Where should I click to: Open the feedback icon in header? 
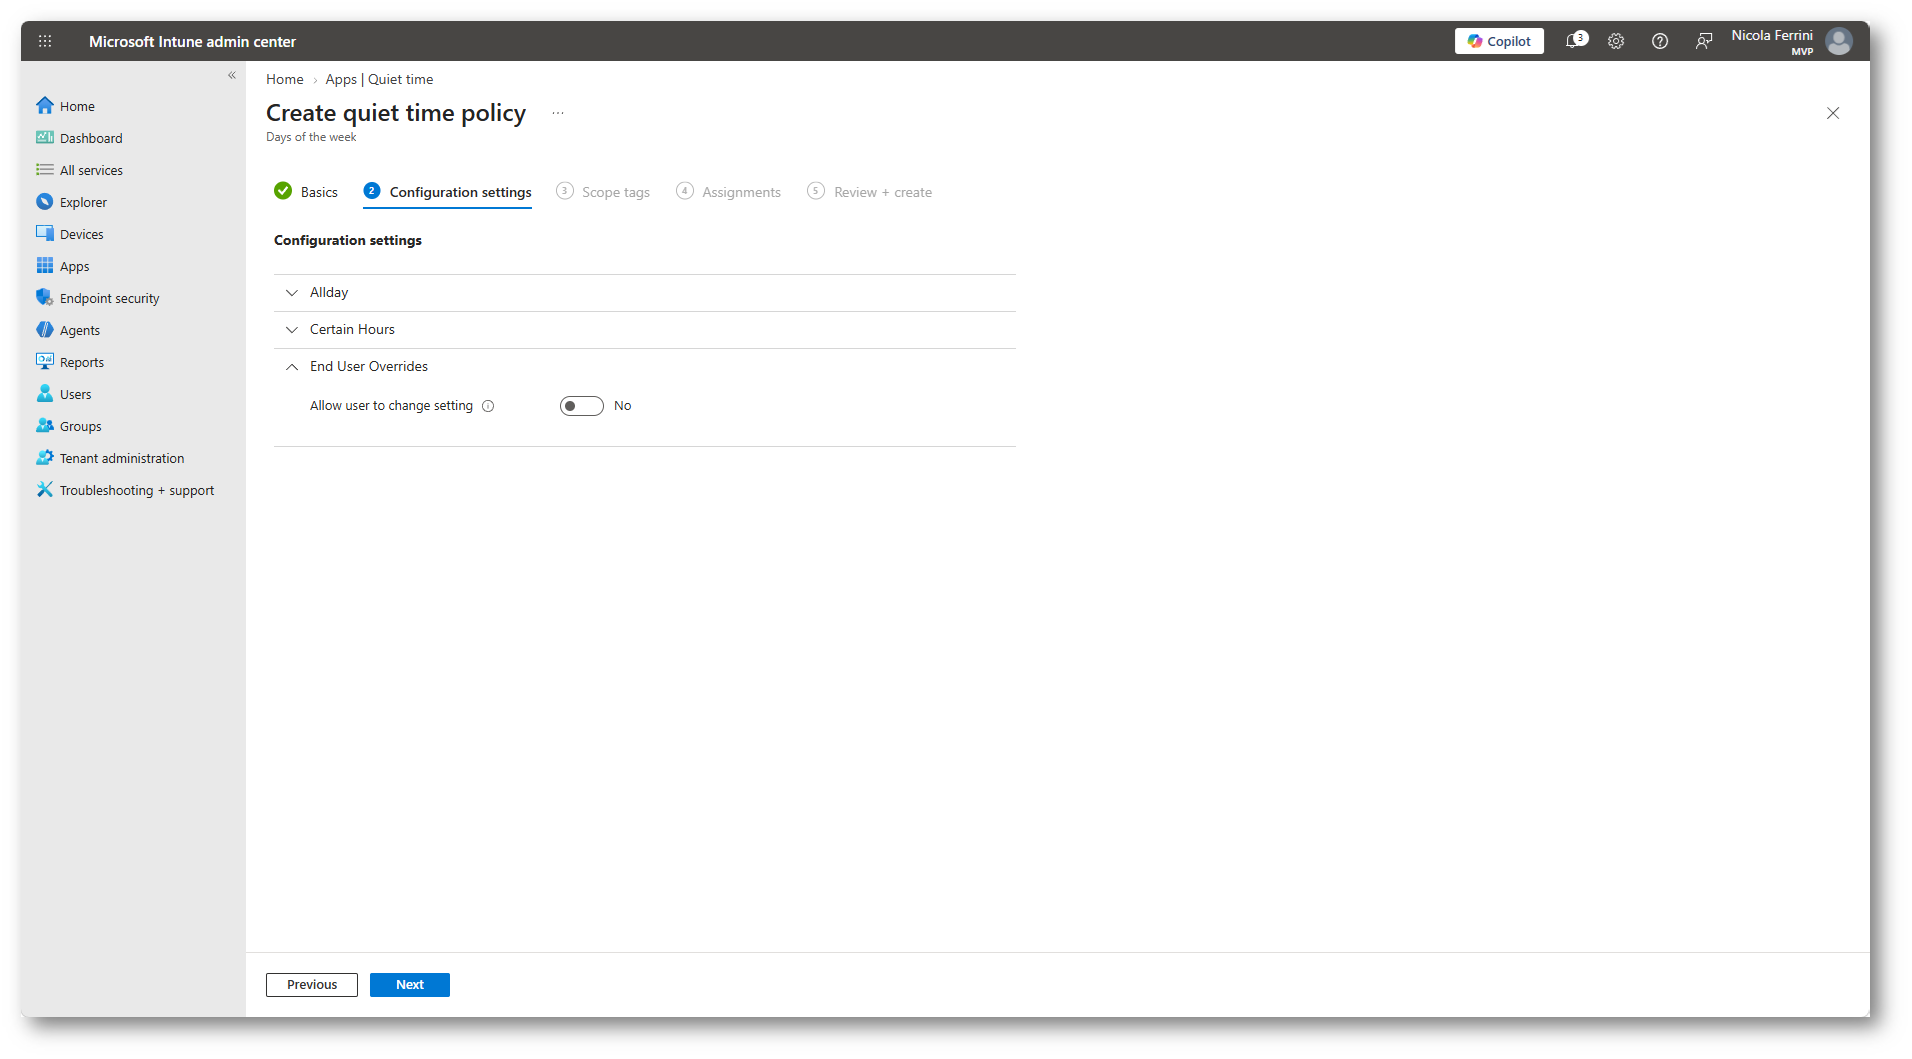click(x=1704, y=41)
